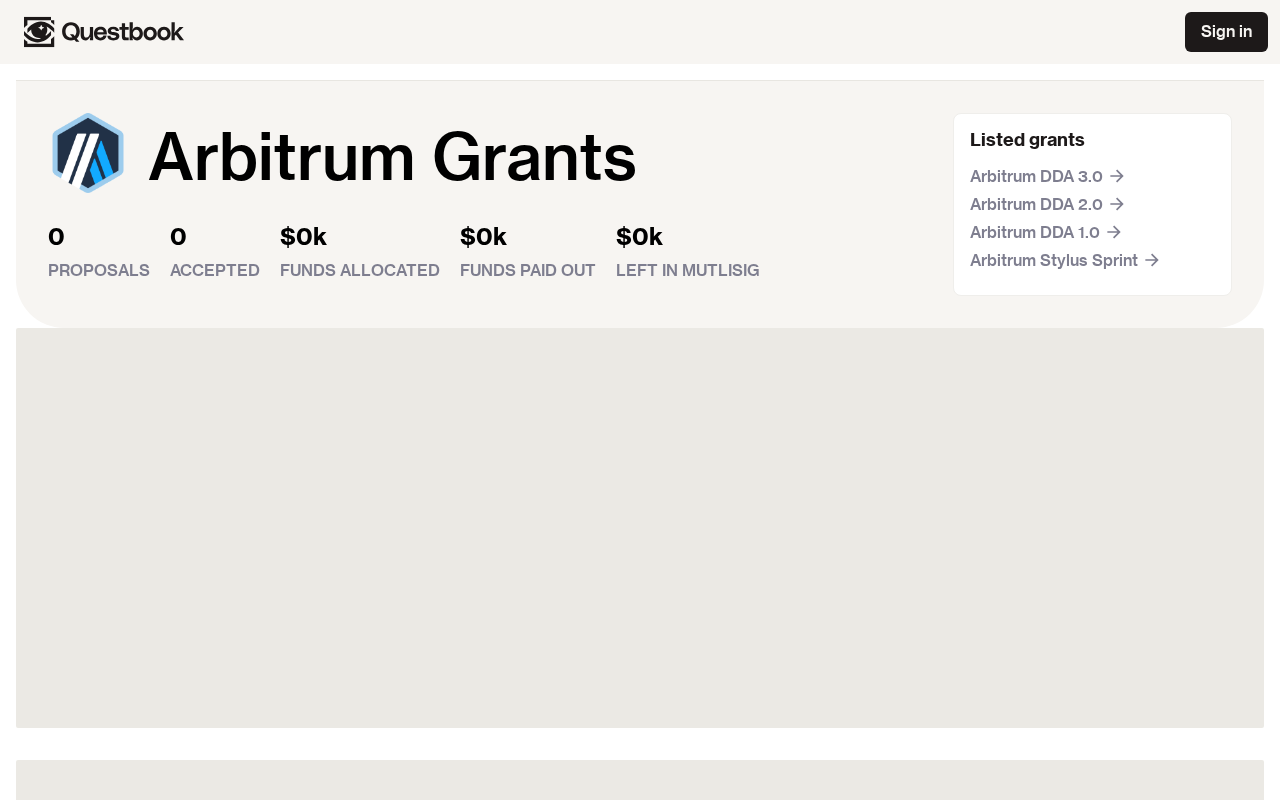
Task: Click the Questbook wordmark text
Action: click(x=123, y=32)
